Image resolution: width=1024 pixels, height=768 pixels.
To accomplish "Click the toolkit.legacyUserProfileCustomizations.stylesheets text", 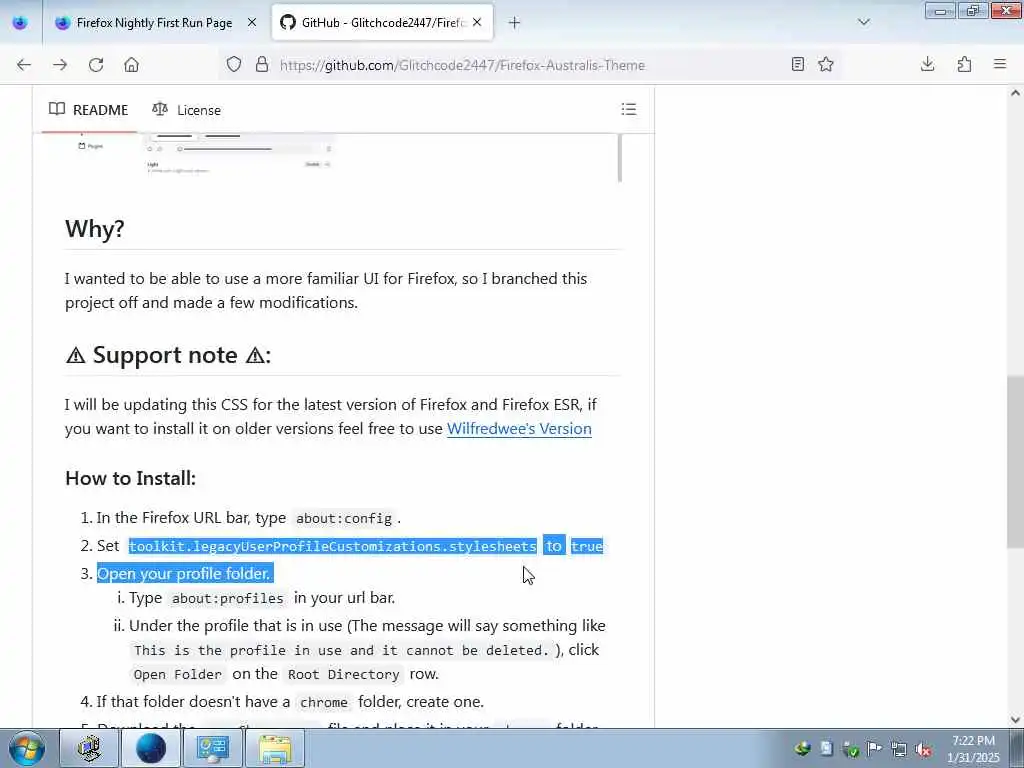I will 332,546.
